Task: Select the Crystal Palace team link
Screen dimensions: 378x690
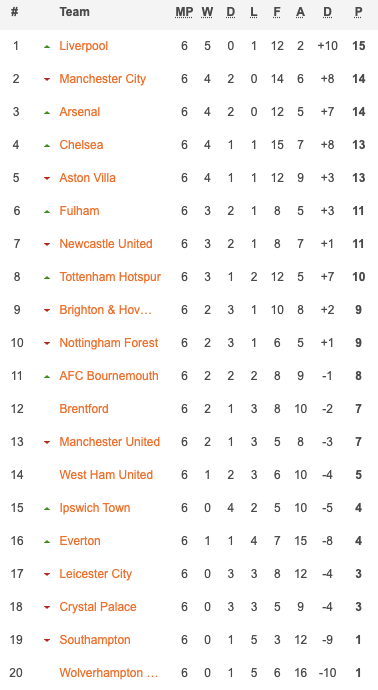Action: coord(98,607)
